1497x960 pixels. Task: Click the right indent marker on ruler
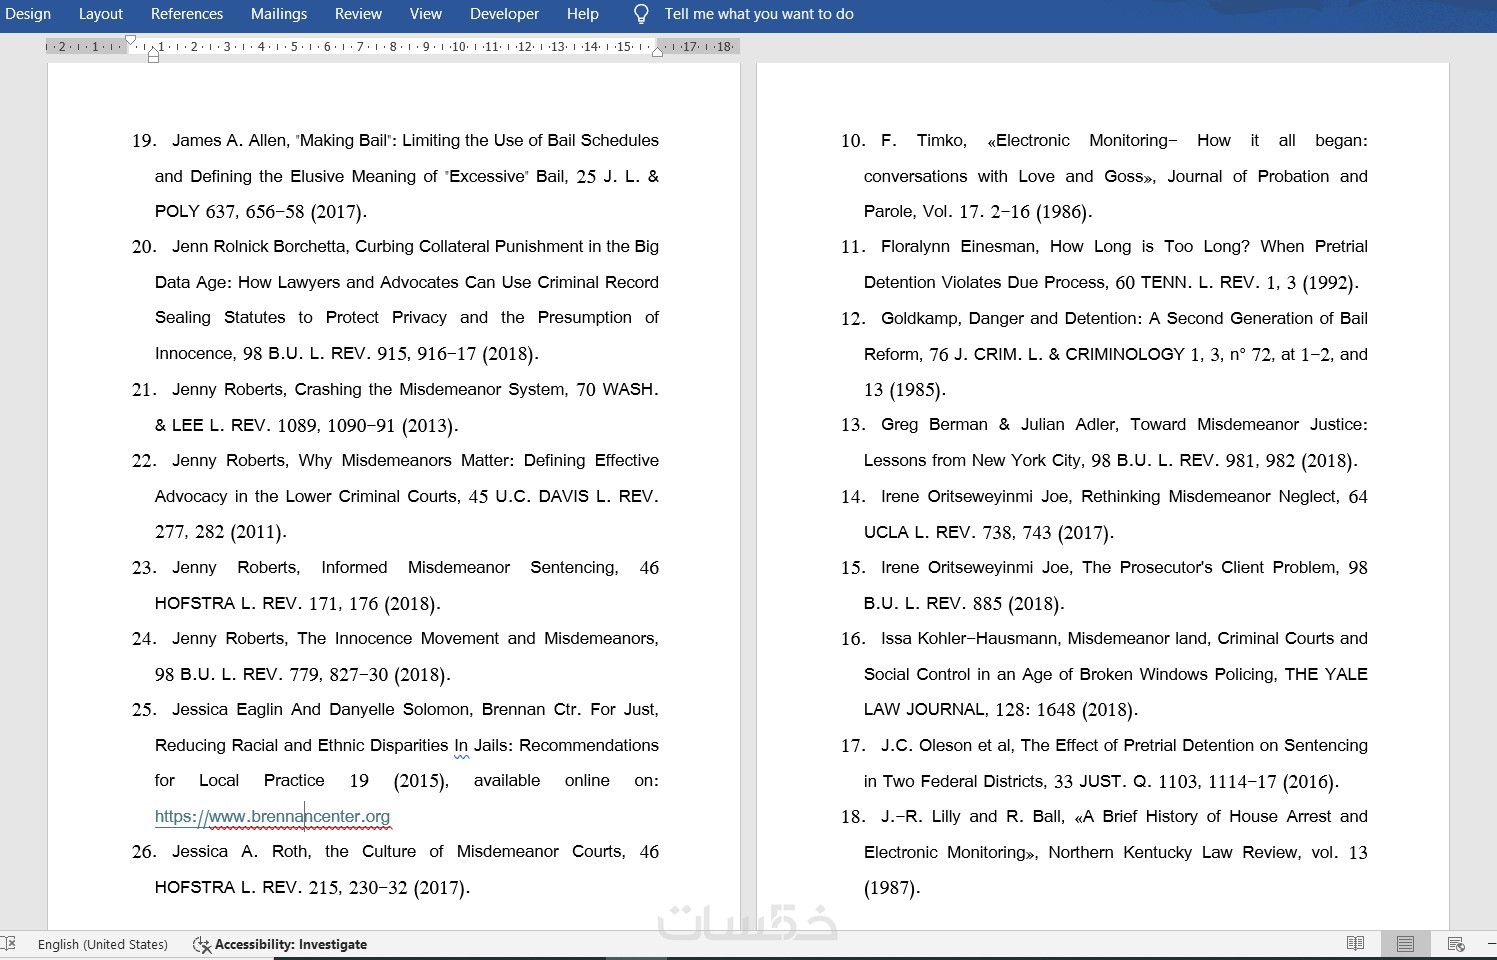[x=657, y=51]
